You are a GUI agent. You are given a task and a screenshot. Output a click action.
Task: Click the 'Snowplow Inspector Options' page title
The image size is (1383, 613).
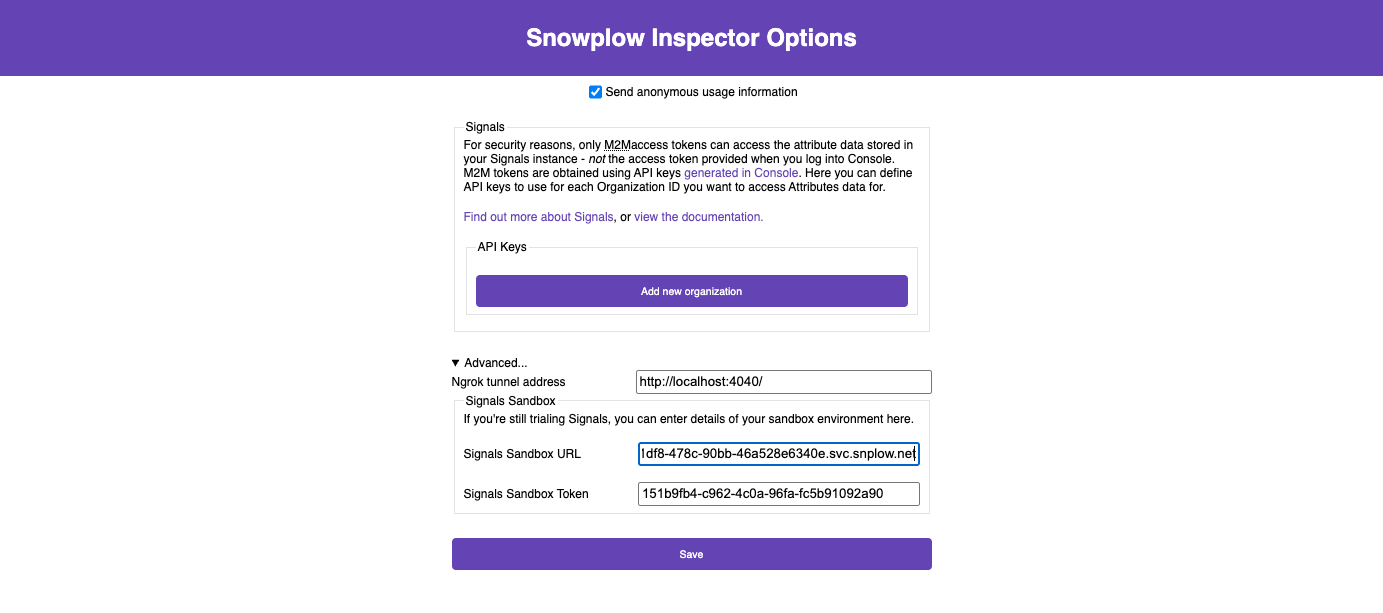click(x=691, y=37)
